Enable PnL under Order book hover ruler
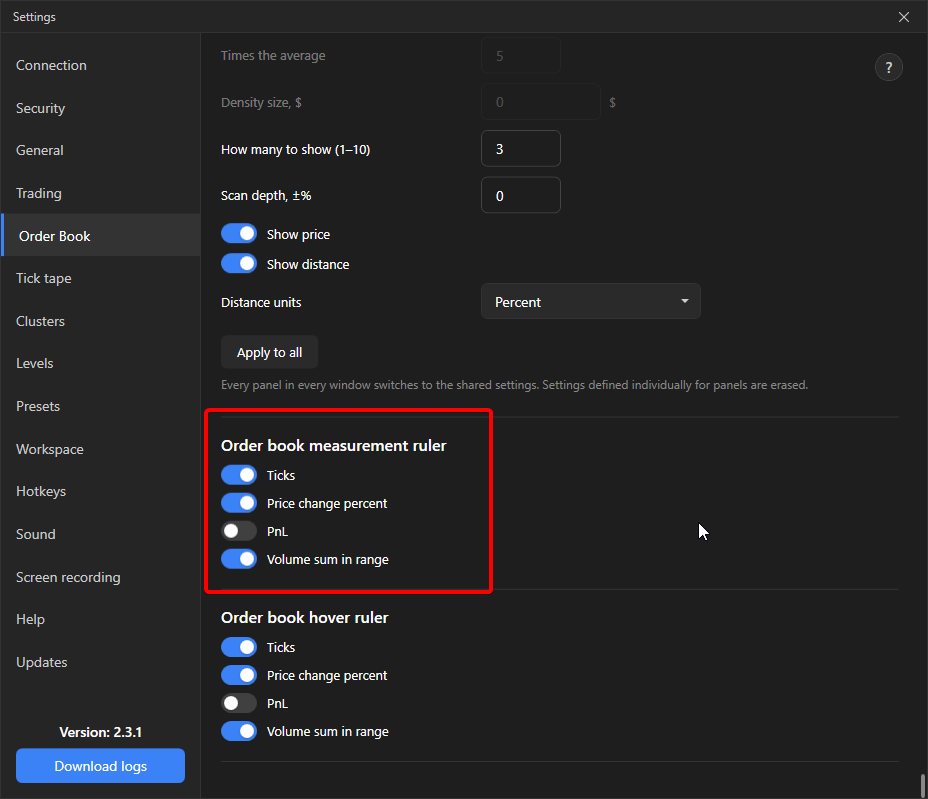The width and height of the screenshot is (928, 799). click(x=239, y=703)
